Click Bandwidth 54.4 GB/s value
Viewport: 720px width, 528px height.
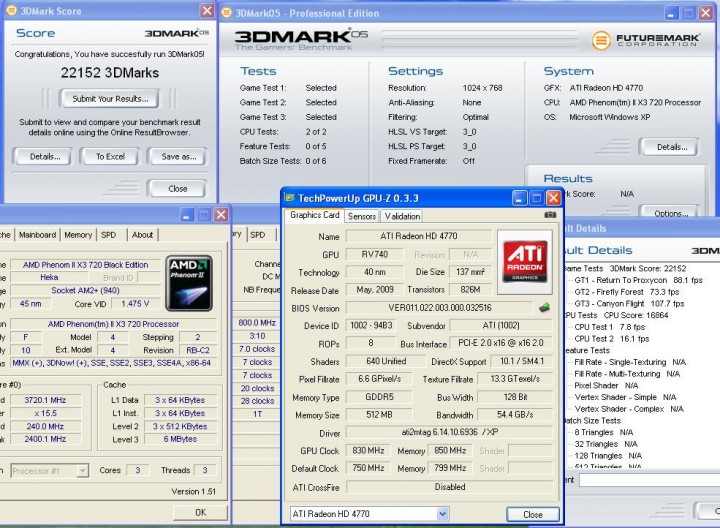[x=515, y=415]
